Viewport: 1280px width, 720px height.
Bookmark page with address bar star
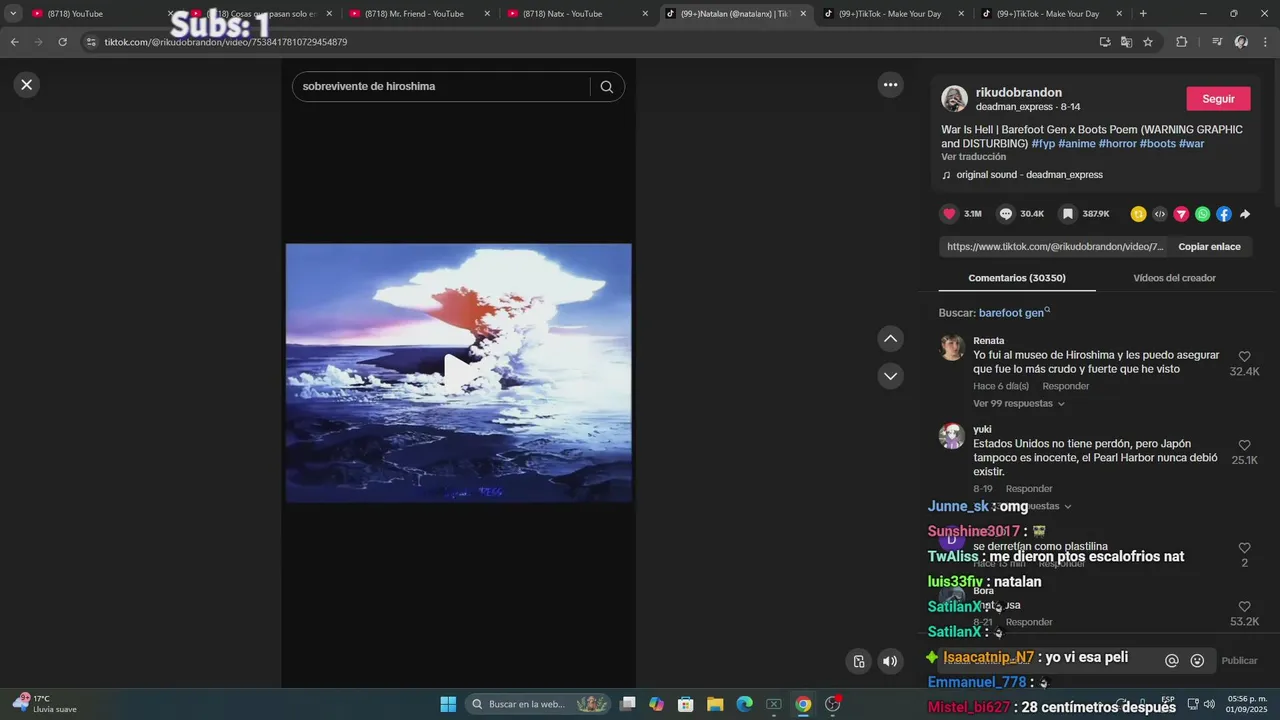tap(1148, 42)
